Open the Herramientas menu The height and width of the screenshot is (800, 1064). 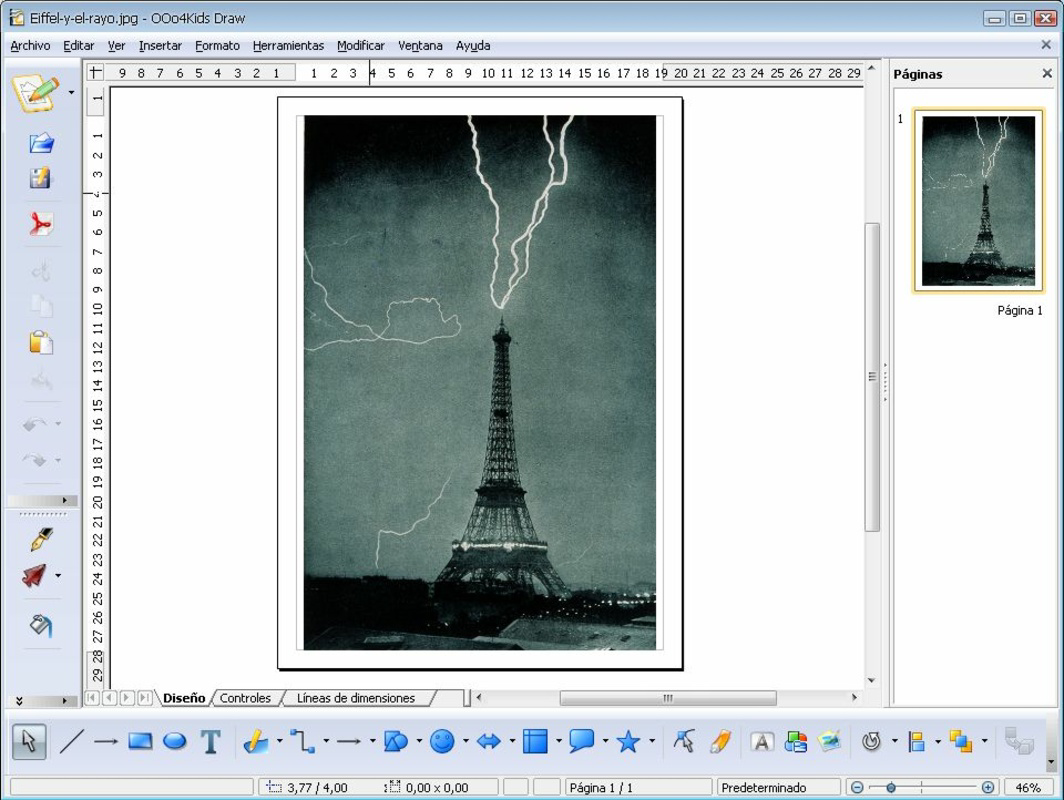pos(288,46)
